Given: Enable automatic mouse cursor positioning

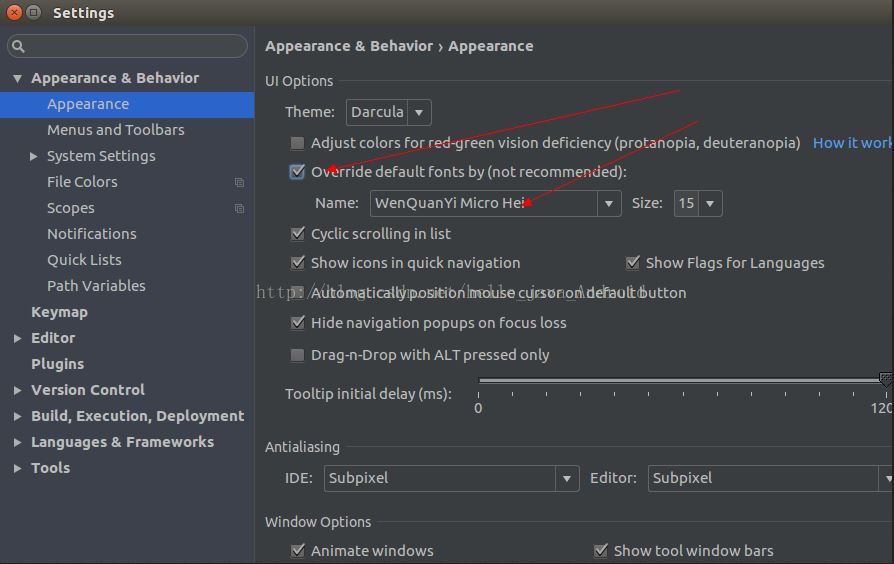Looking at the screenshot, I should (297, 293).
